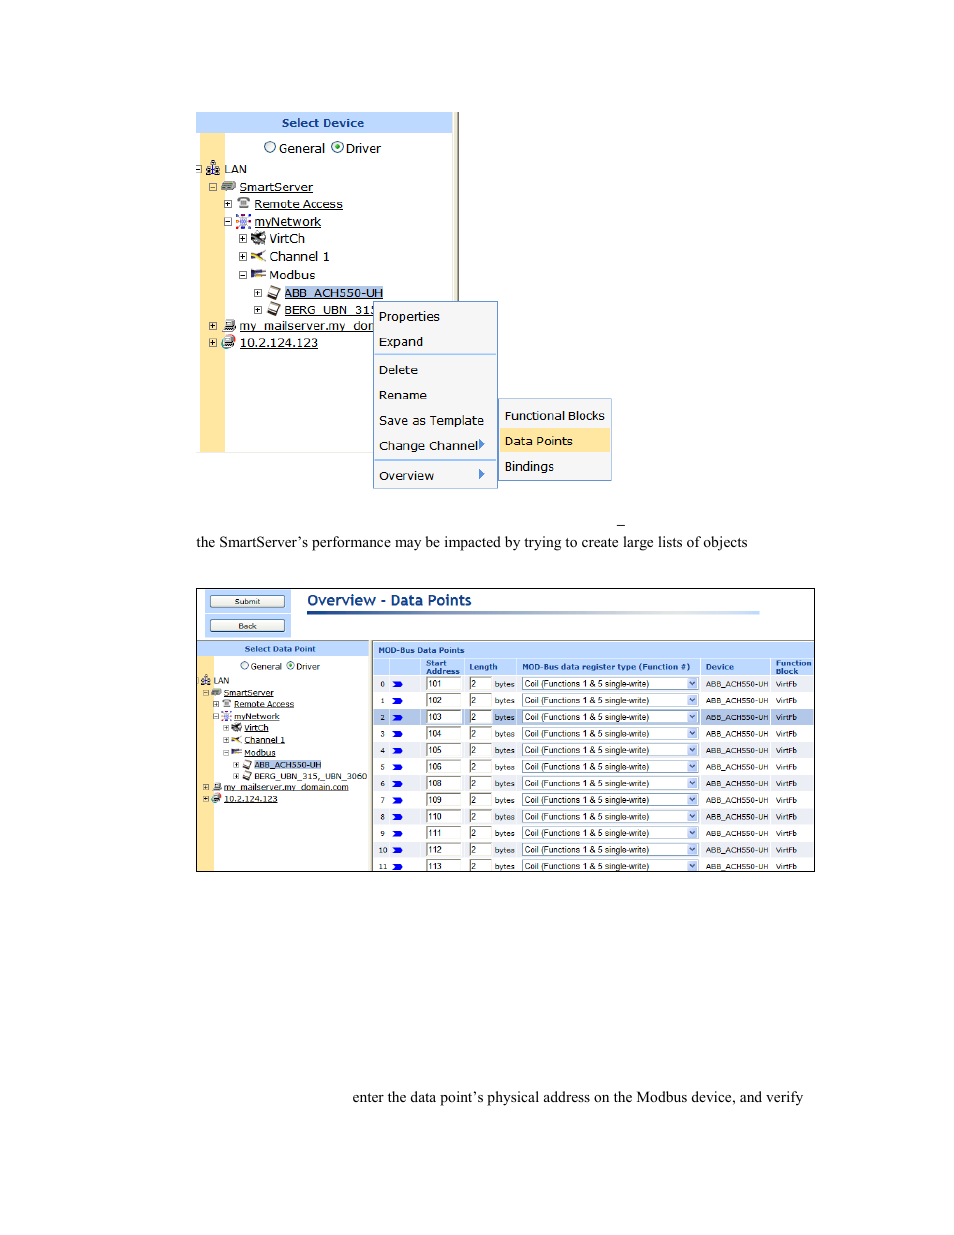Click blue data point arrow icon in row 4
Viewport: 954px width, 1235px height.
click(x=397, y=750)
